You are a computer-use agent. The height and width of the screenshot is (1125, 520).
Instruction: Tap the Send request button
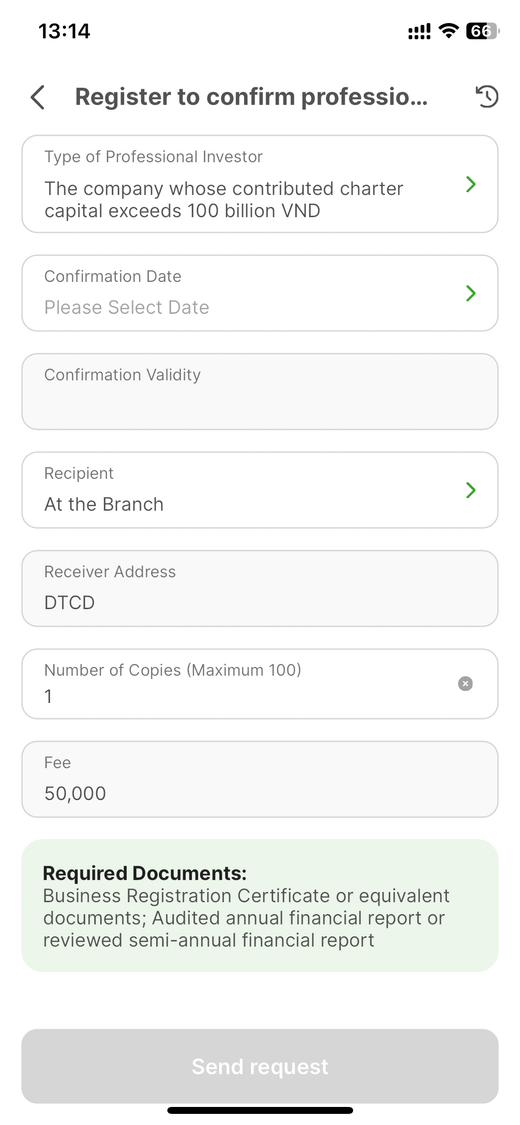point(260,1066)
